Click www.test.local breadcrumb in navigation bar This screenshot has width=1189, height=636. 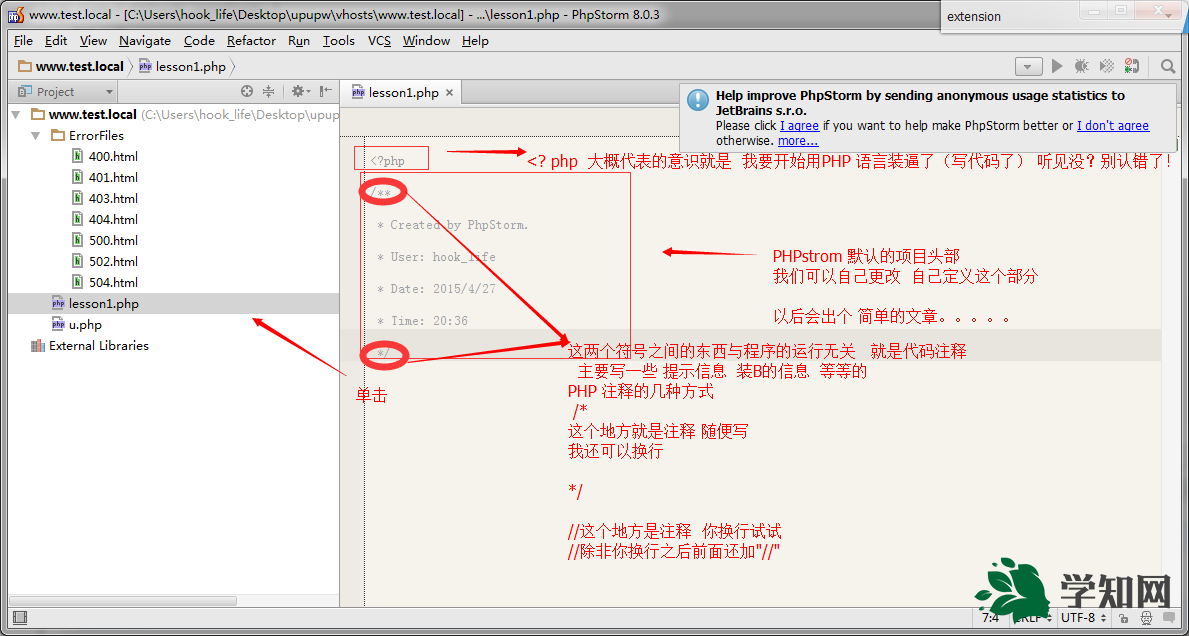(71, 67)
